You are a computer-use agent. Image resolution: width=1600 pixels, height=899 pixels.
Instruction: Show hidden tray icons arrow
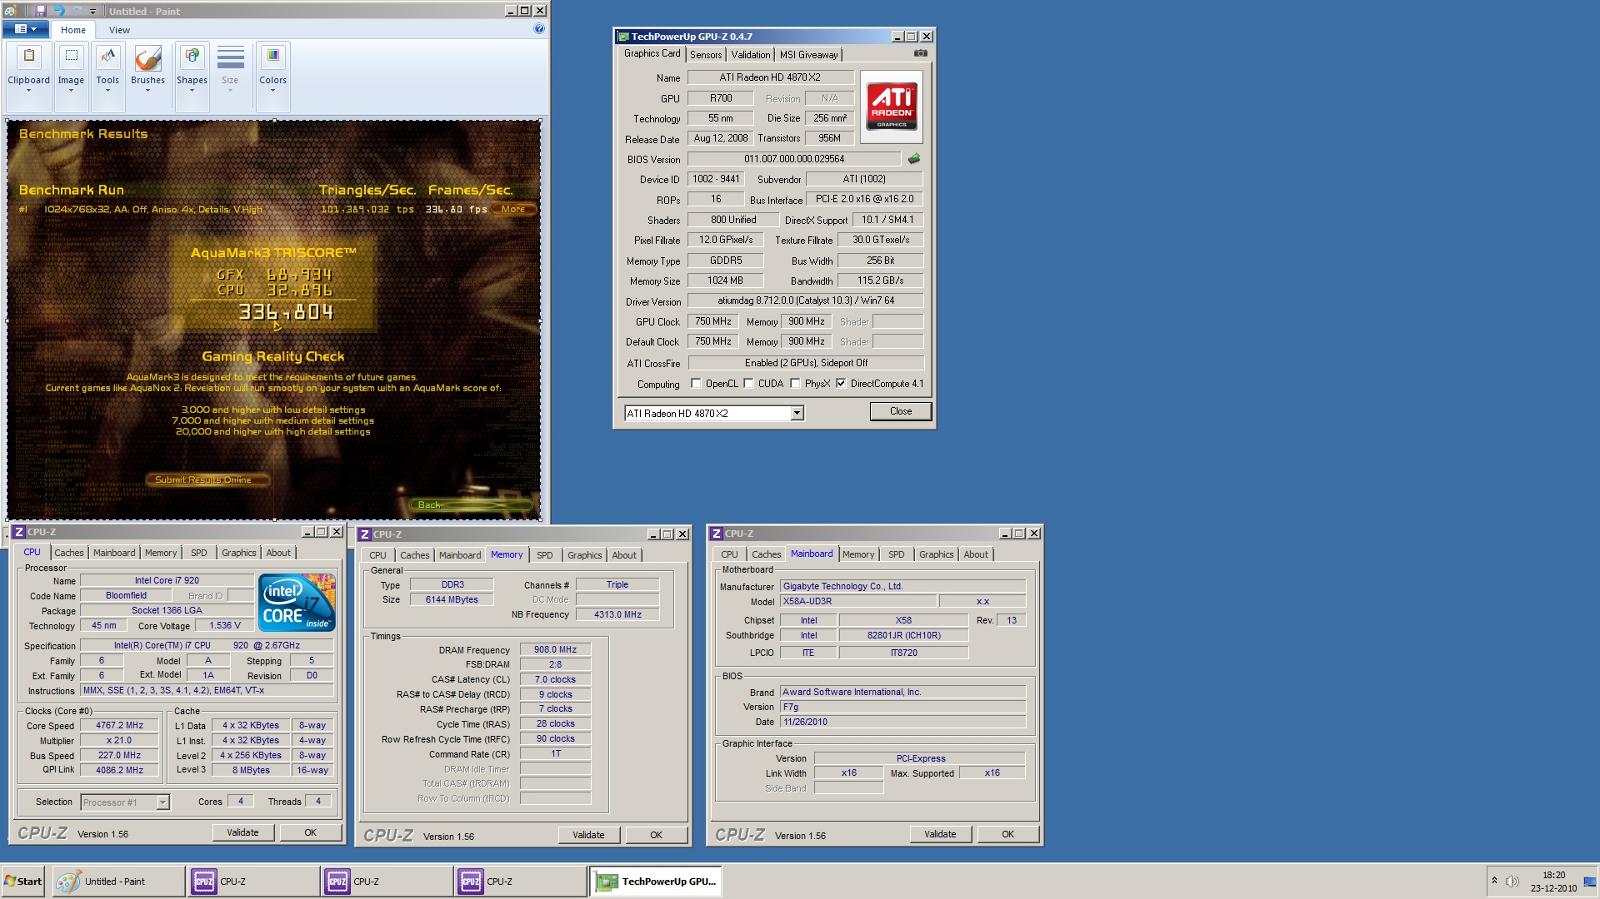[x=1494, y=881]
